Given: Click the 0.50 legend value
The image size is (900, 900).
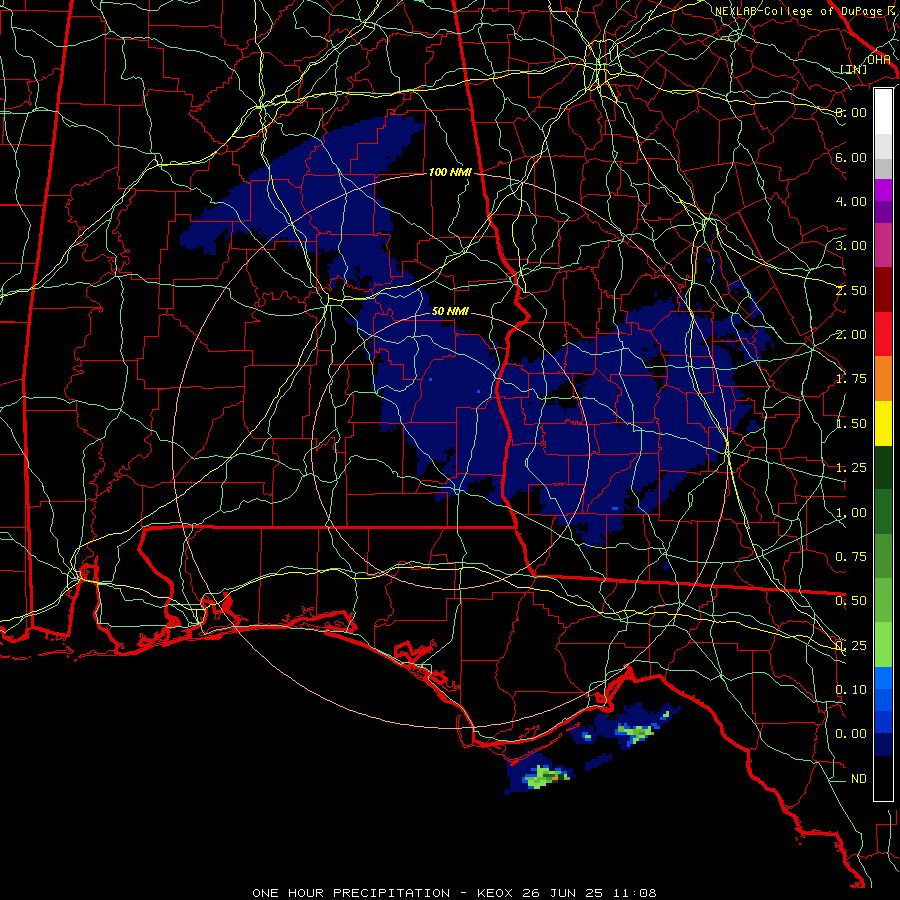Looking at the screenshot, I should [x=851, y=601].
